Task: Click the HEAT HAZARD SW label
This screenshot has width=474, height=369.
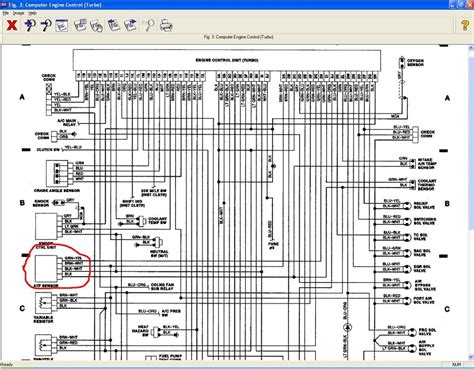Action: coord(140,331)
